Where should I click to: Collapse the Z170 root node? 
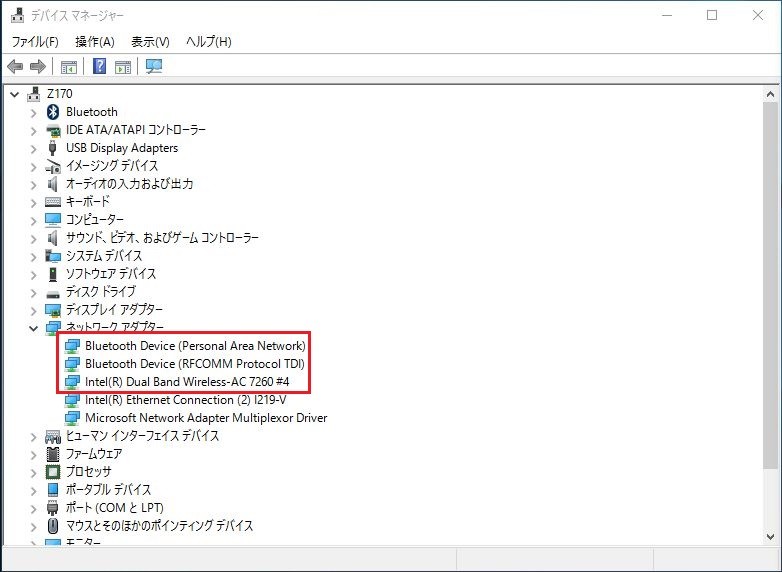point(15,94)
